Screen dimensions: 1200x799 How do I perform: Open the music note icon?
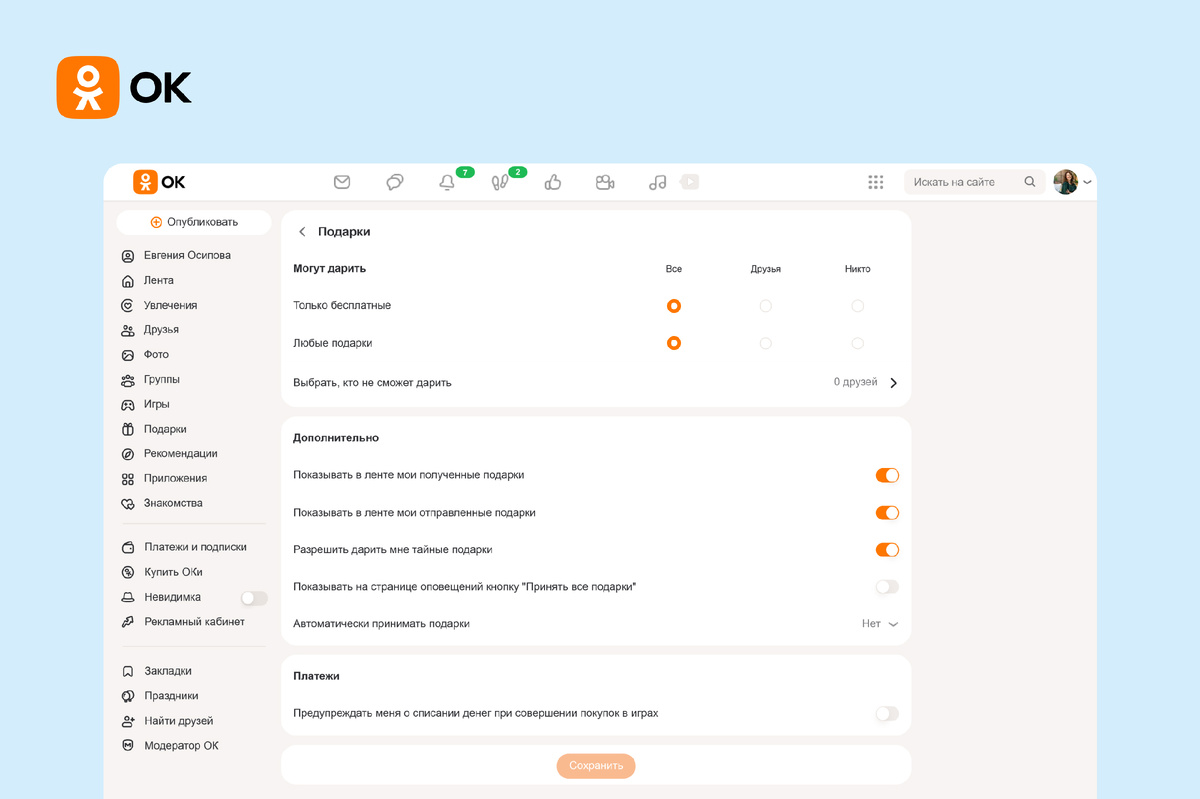coord(657,182)
